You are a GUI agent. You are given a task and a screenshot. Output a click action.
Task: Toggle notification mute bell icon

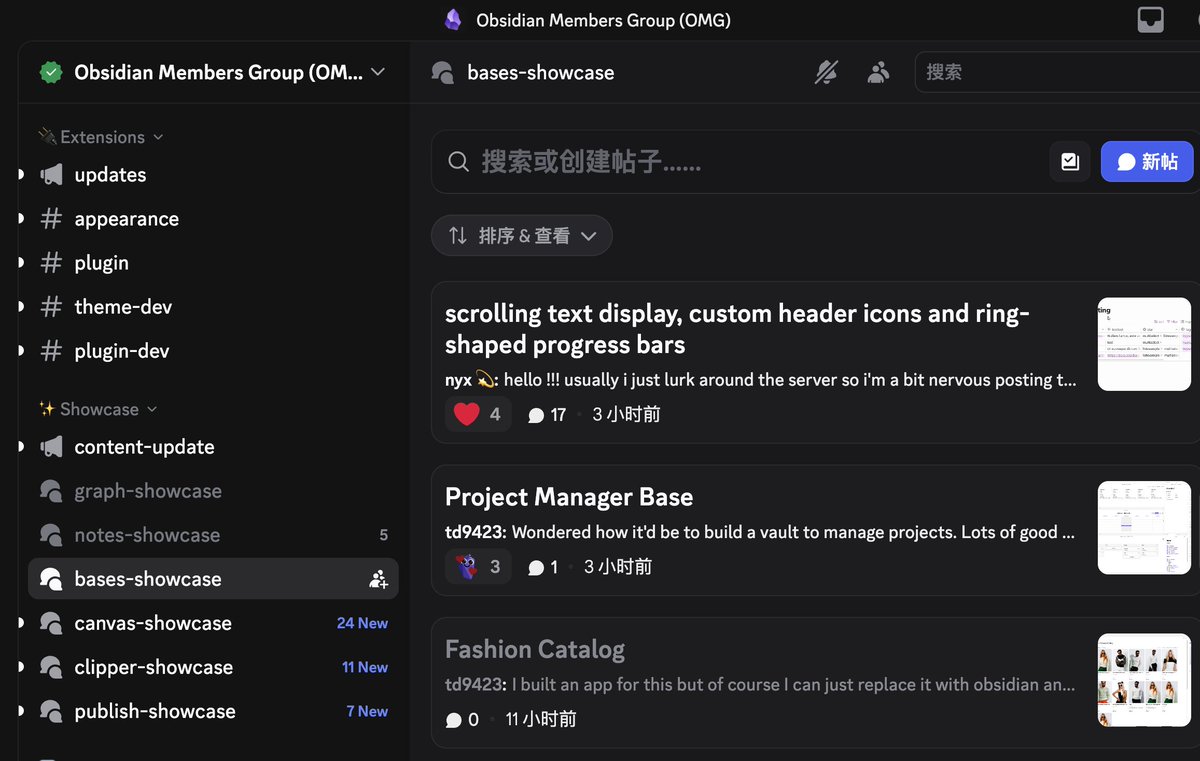point(826,72)
